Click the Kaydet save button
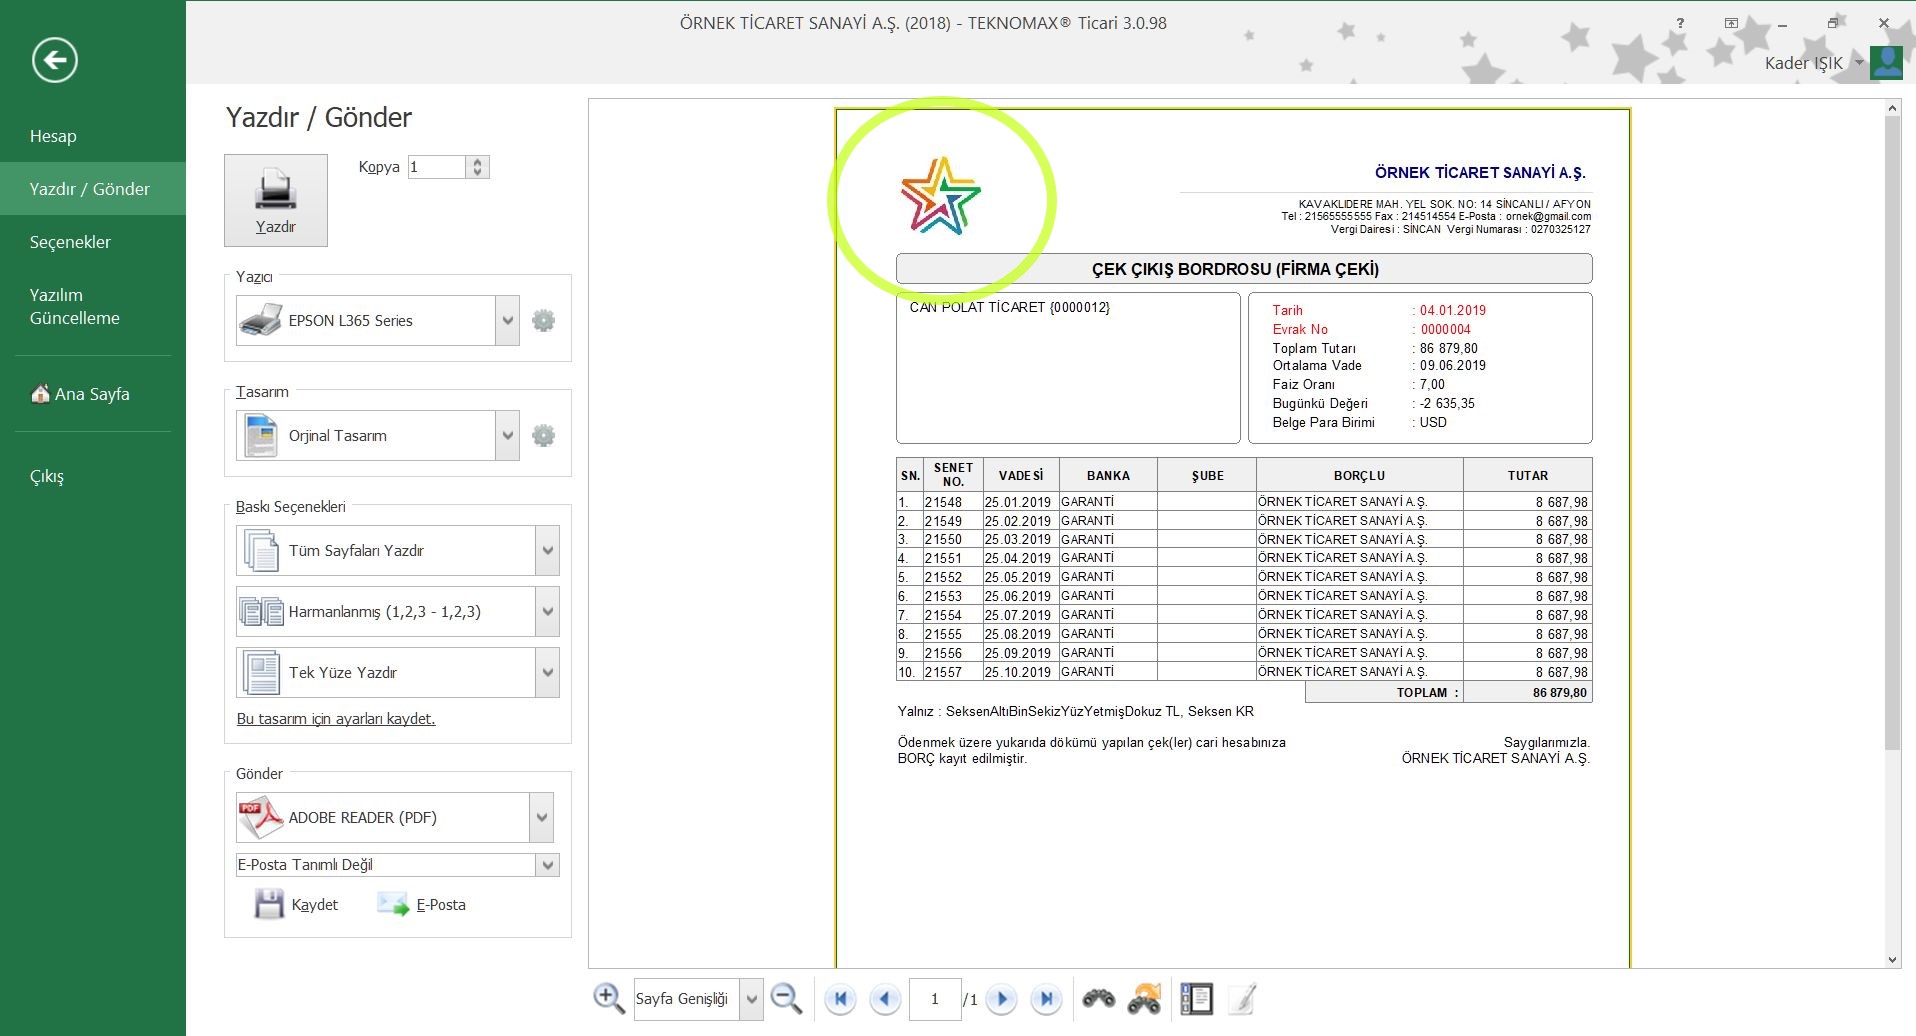This screenshot has height=1036, width=1916. (297, 905)
